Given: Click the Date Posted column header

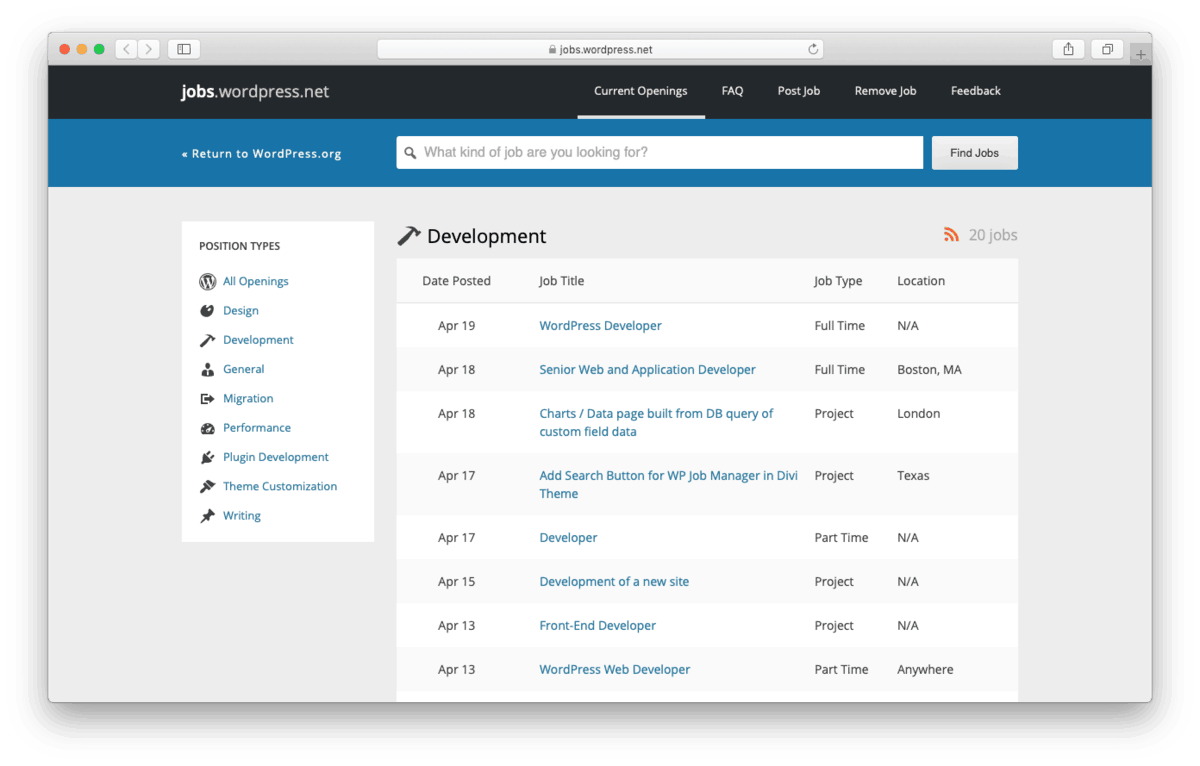Looking at the screenshot, I should point(456,281).
